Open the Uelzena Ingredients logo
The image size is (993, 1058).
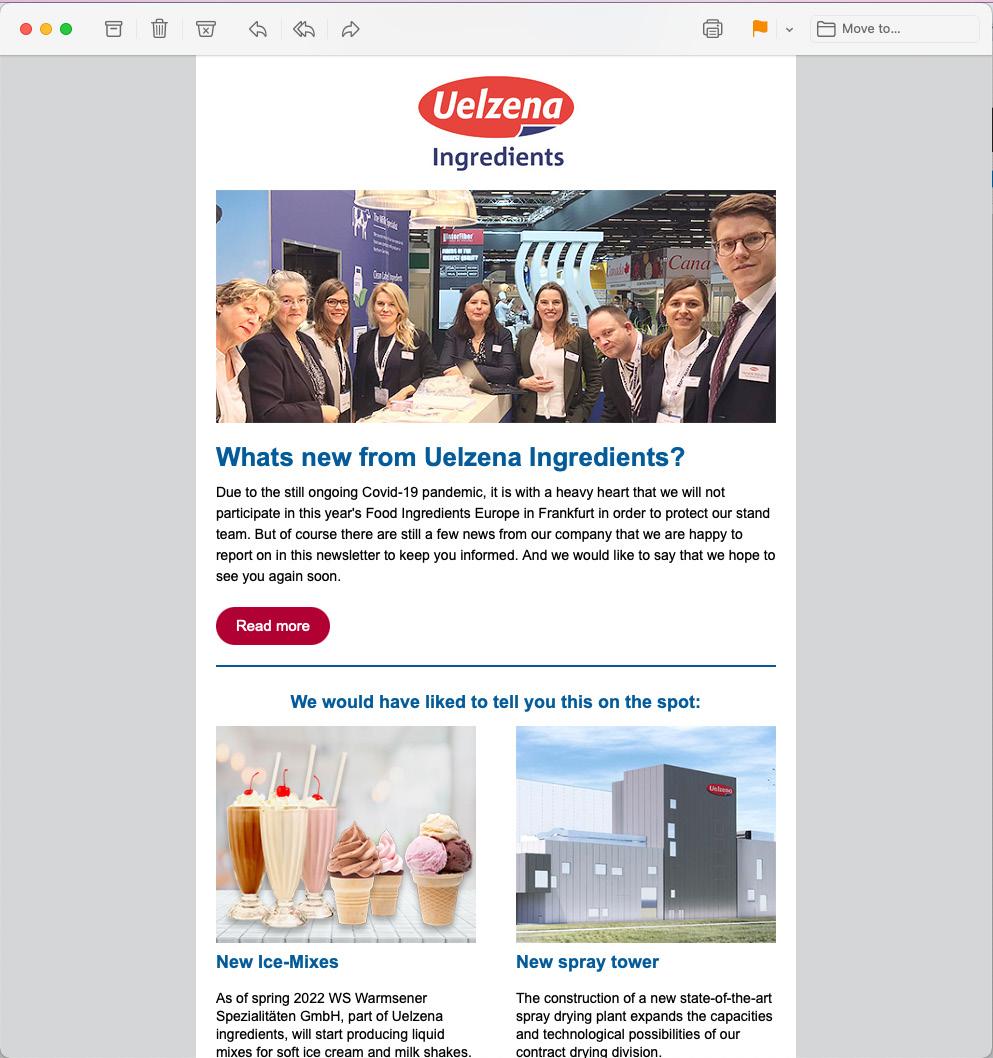(496, 123)
